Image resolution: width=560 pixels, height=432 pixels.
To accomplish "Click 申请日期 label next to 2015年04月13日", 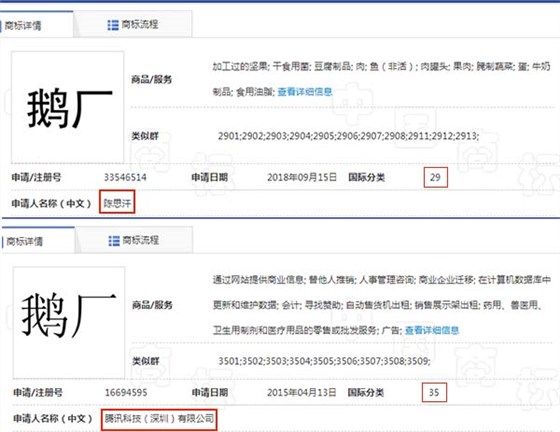I will pos(210,392).
